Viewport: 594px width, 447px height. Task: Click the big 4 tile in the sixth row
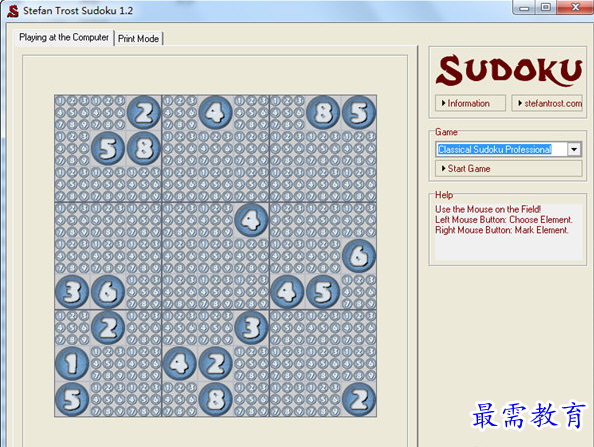pyautogui.click(x=287, y=292)
